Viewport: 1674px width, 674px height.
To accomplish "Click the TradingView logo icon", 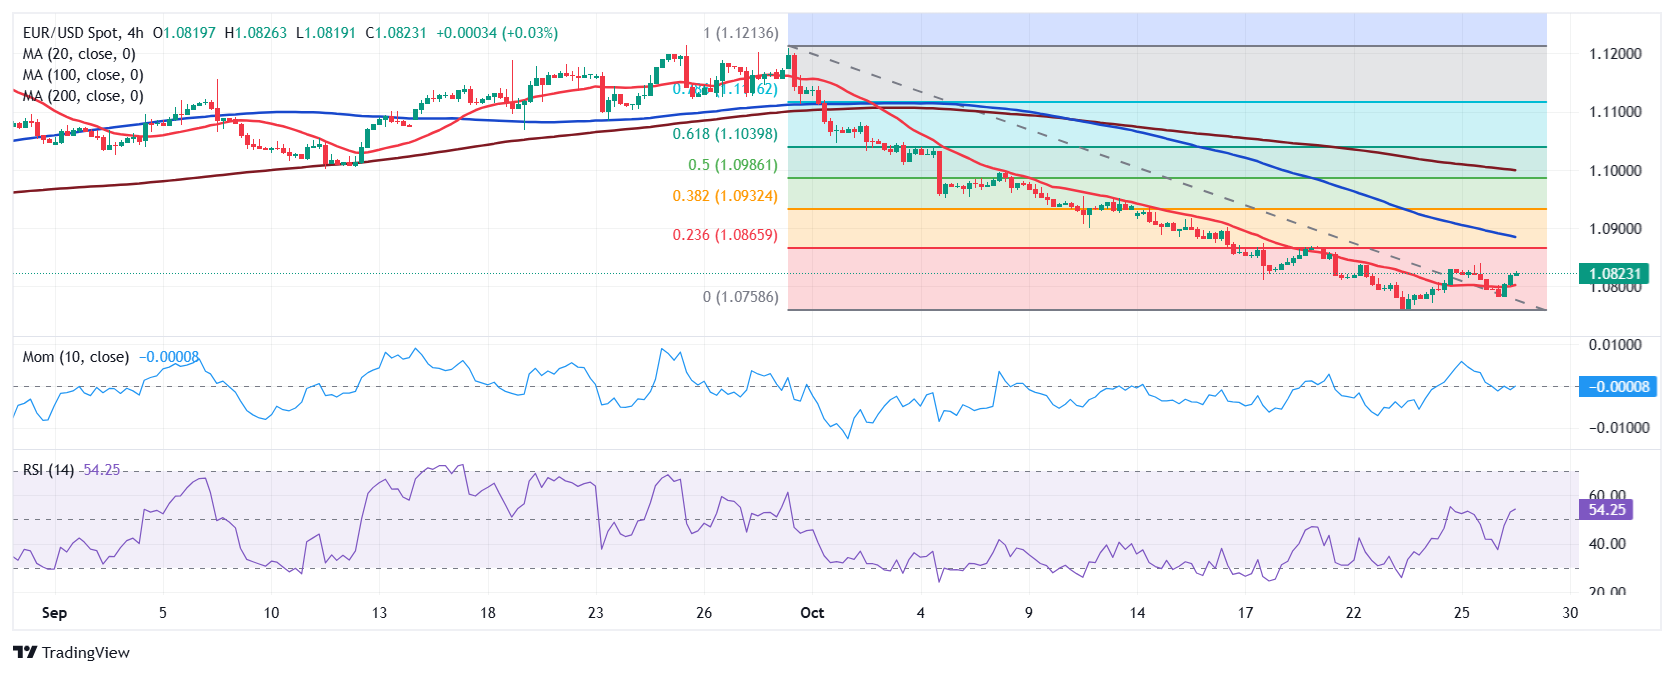I will [x=25, y=653].
